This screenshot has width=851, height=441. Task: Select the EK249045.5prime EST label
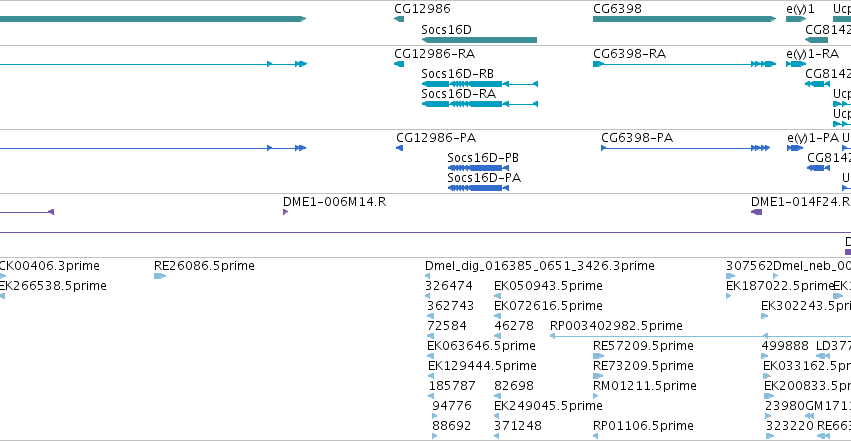click(x=548, y=406)
